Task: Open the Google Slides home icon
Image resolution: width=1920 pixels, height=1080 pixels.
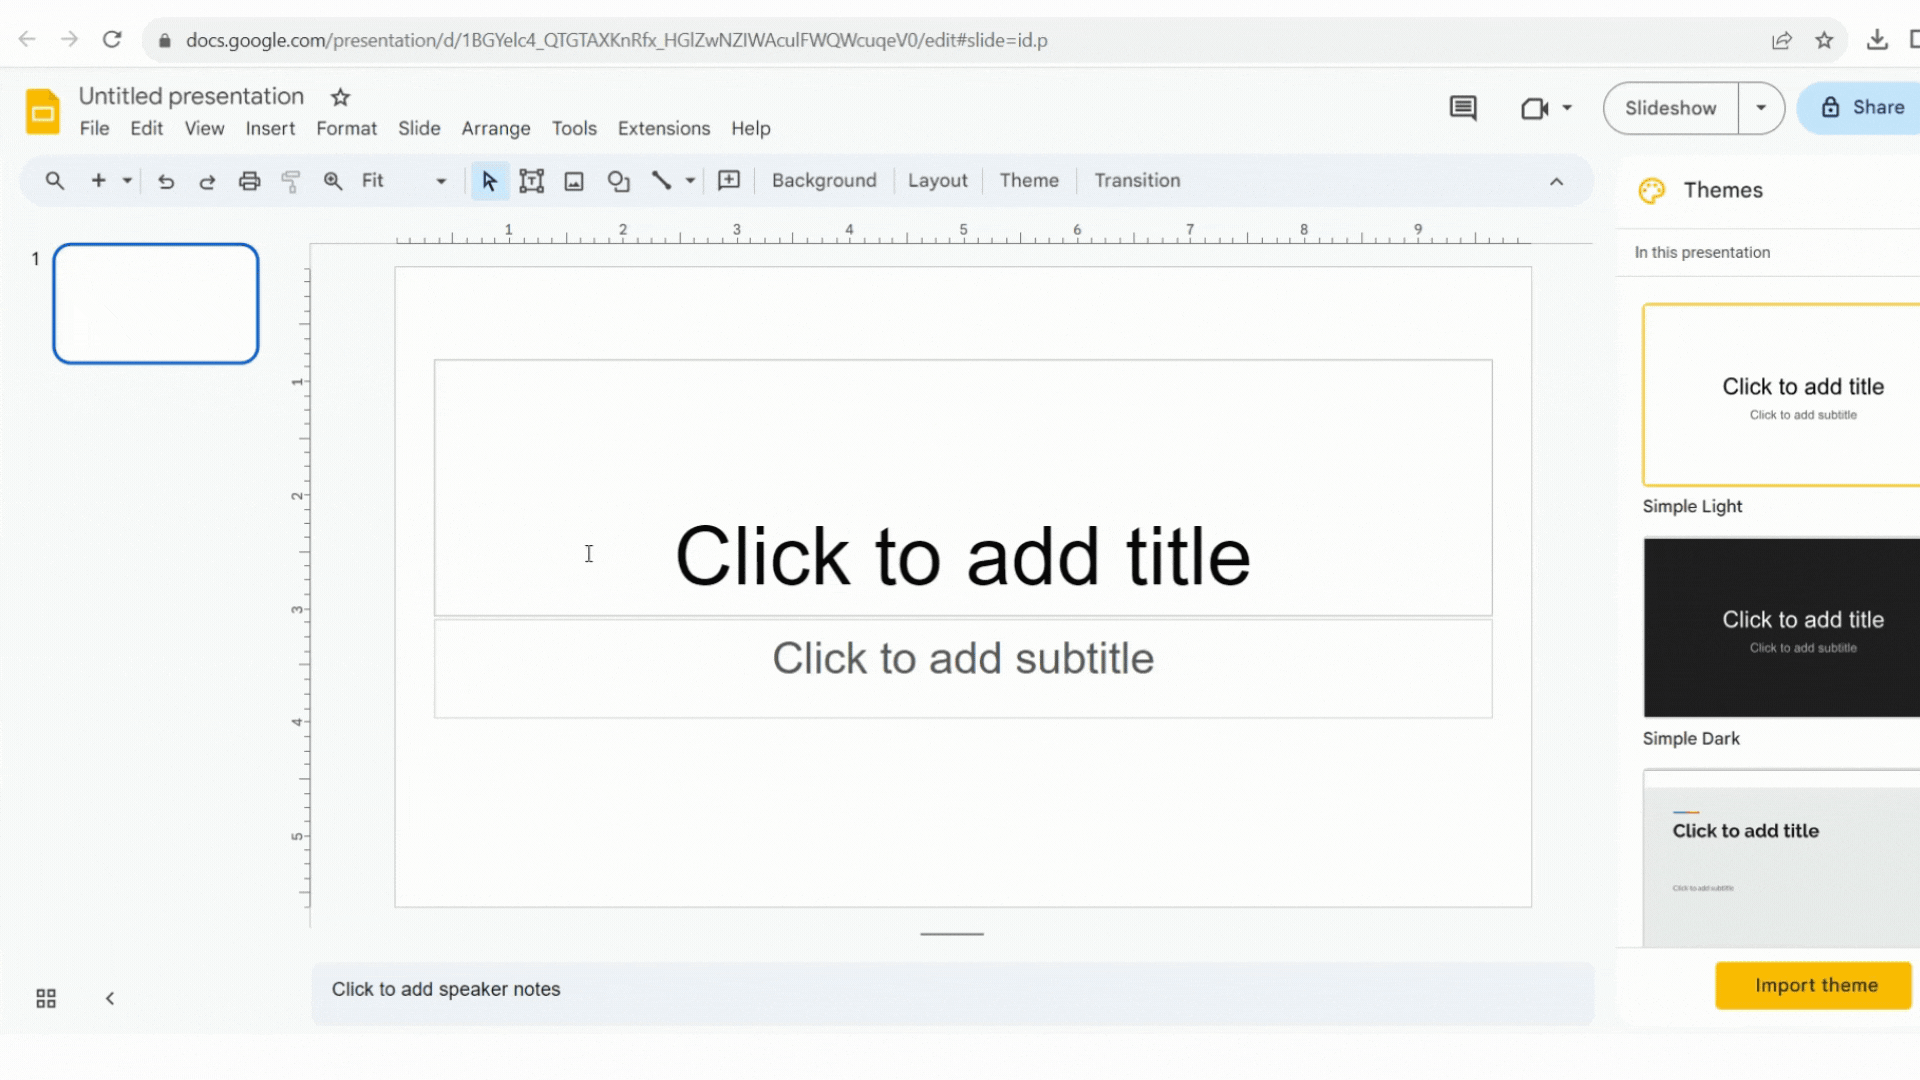Action: coord(42,111)
